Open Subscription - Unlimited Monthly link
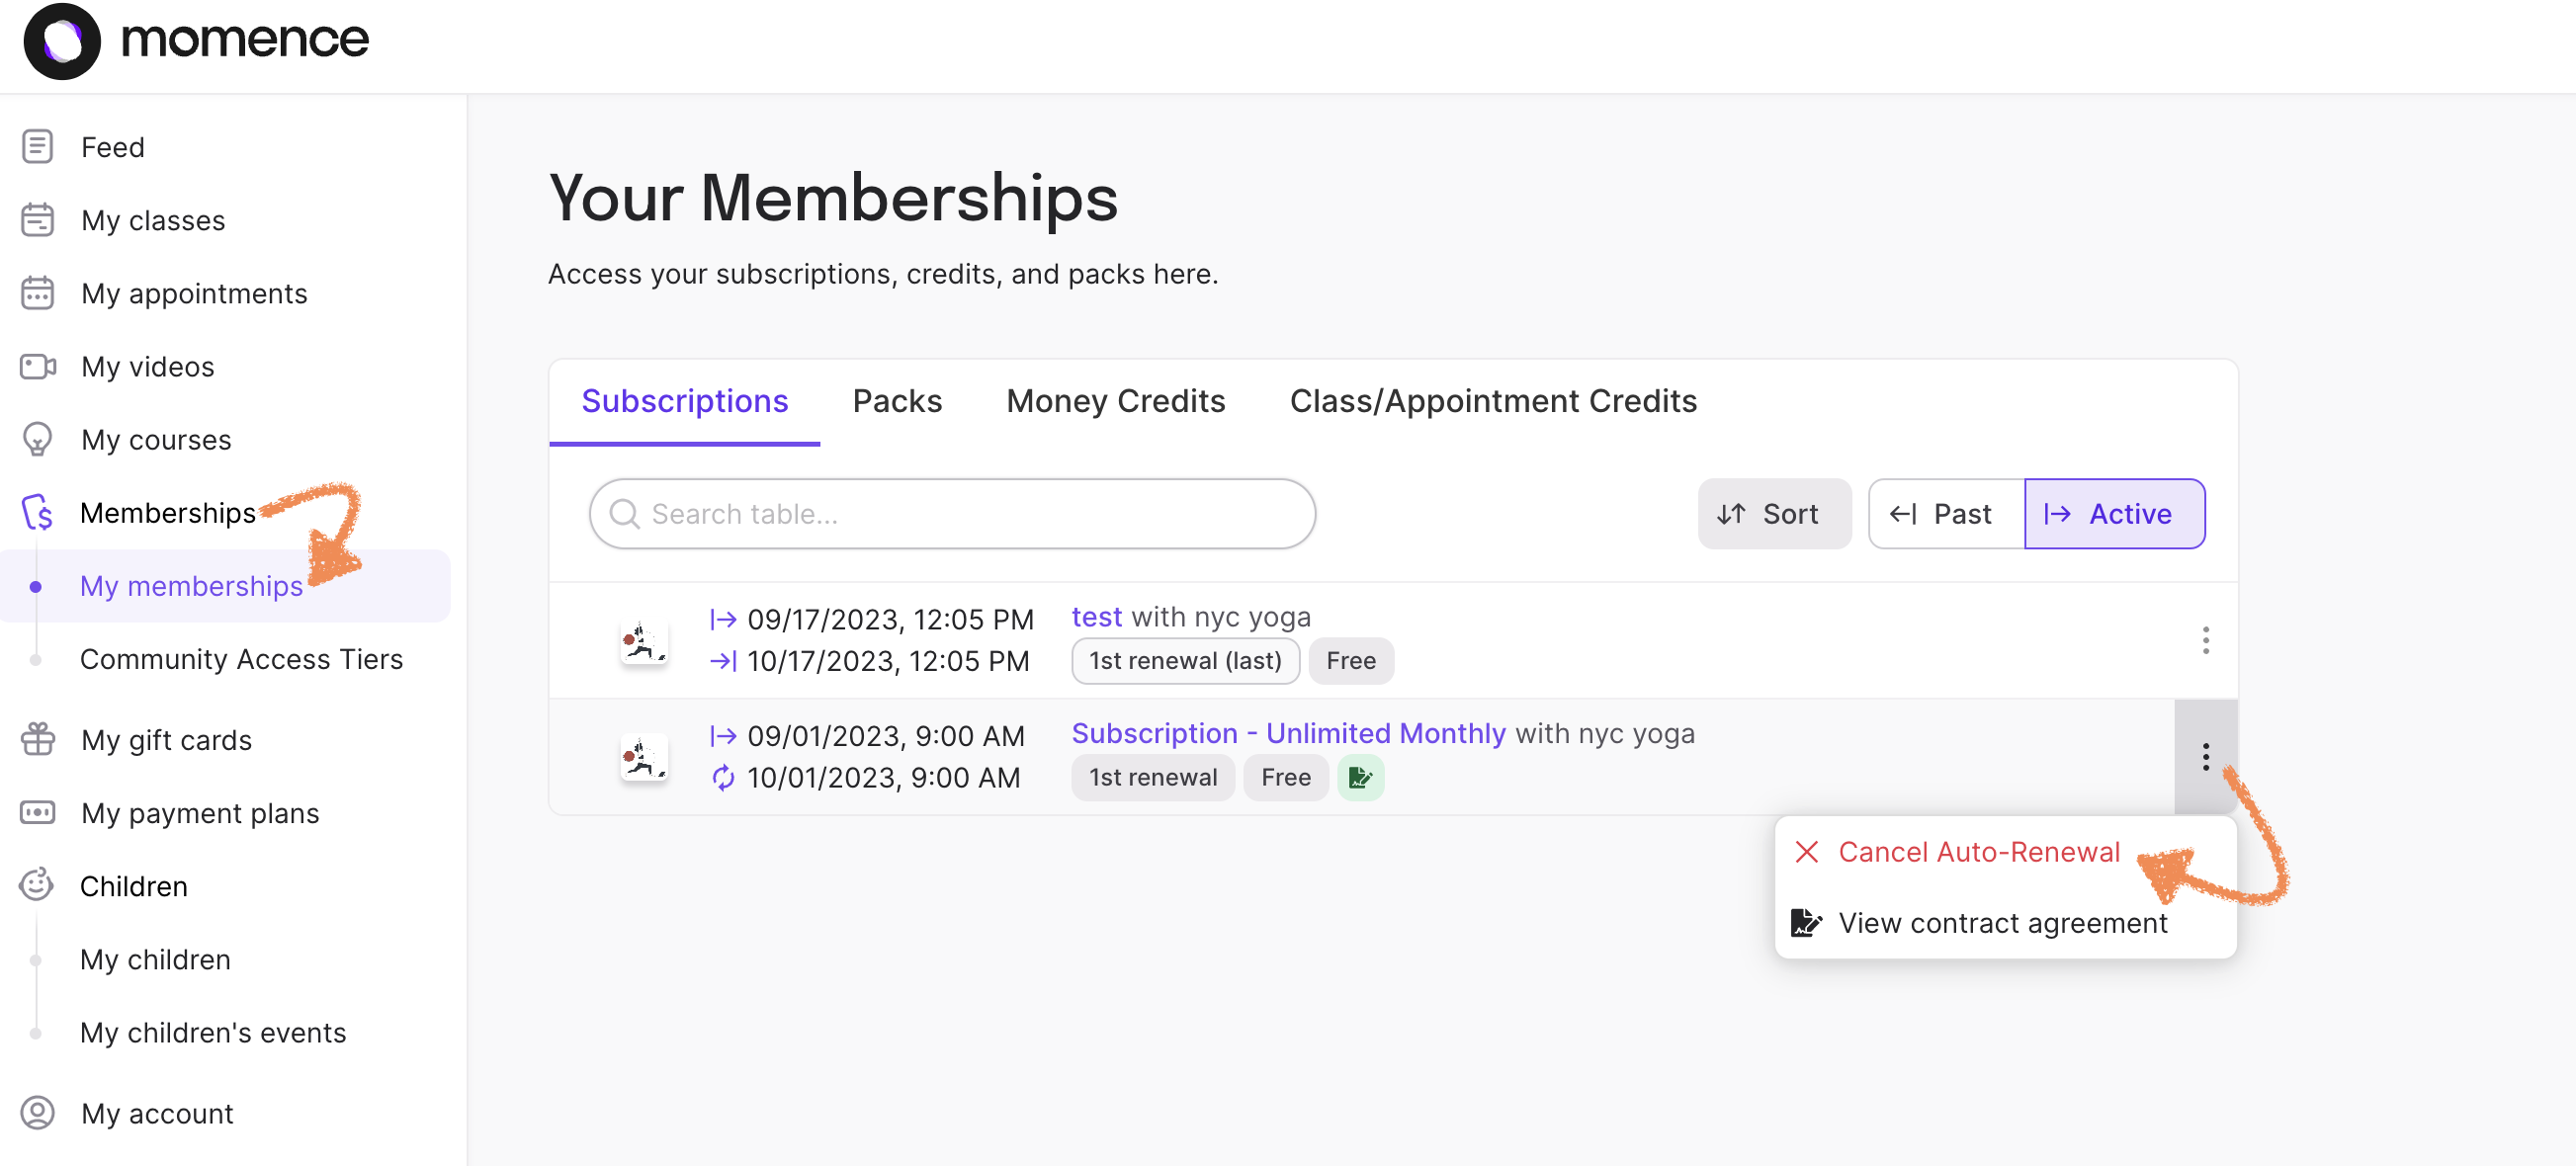This screenshot has width=2576, height=1166. (x=1287, y=733)
